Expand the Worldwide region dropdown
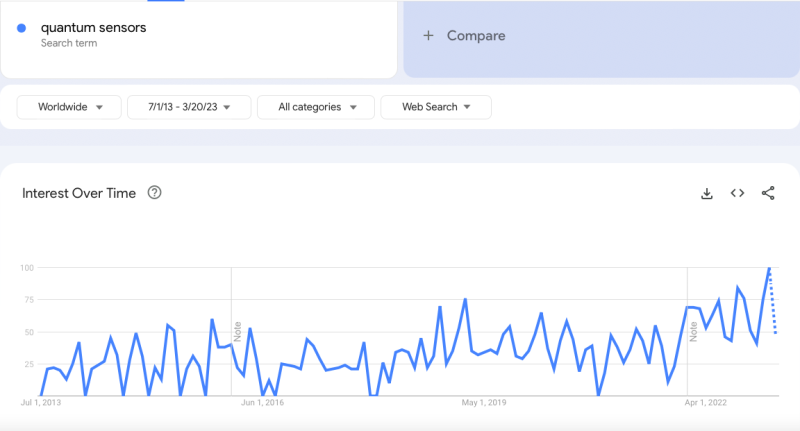The image size is (800, 431). tap(69, 107)
